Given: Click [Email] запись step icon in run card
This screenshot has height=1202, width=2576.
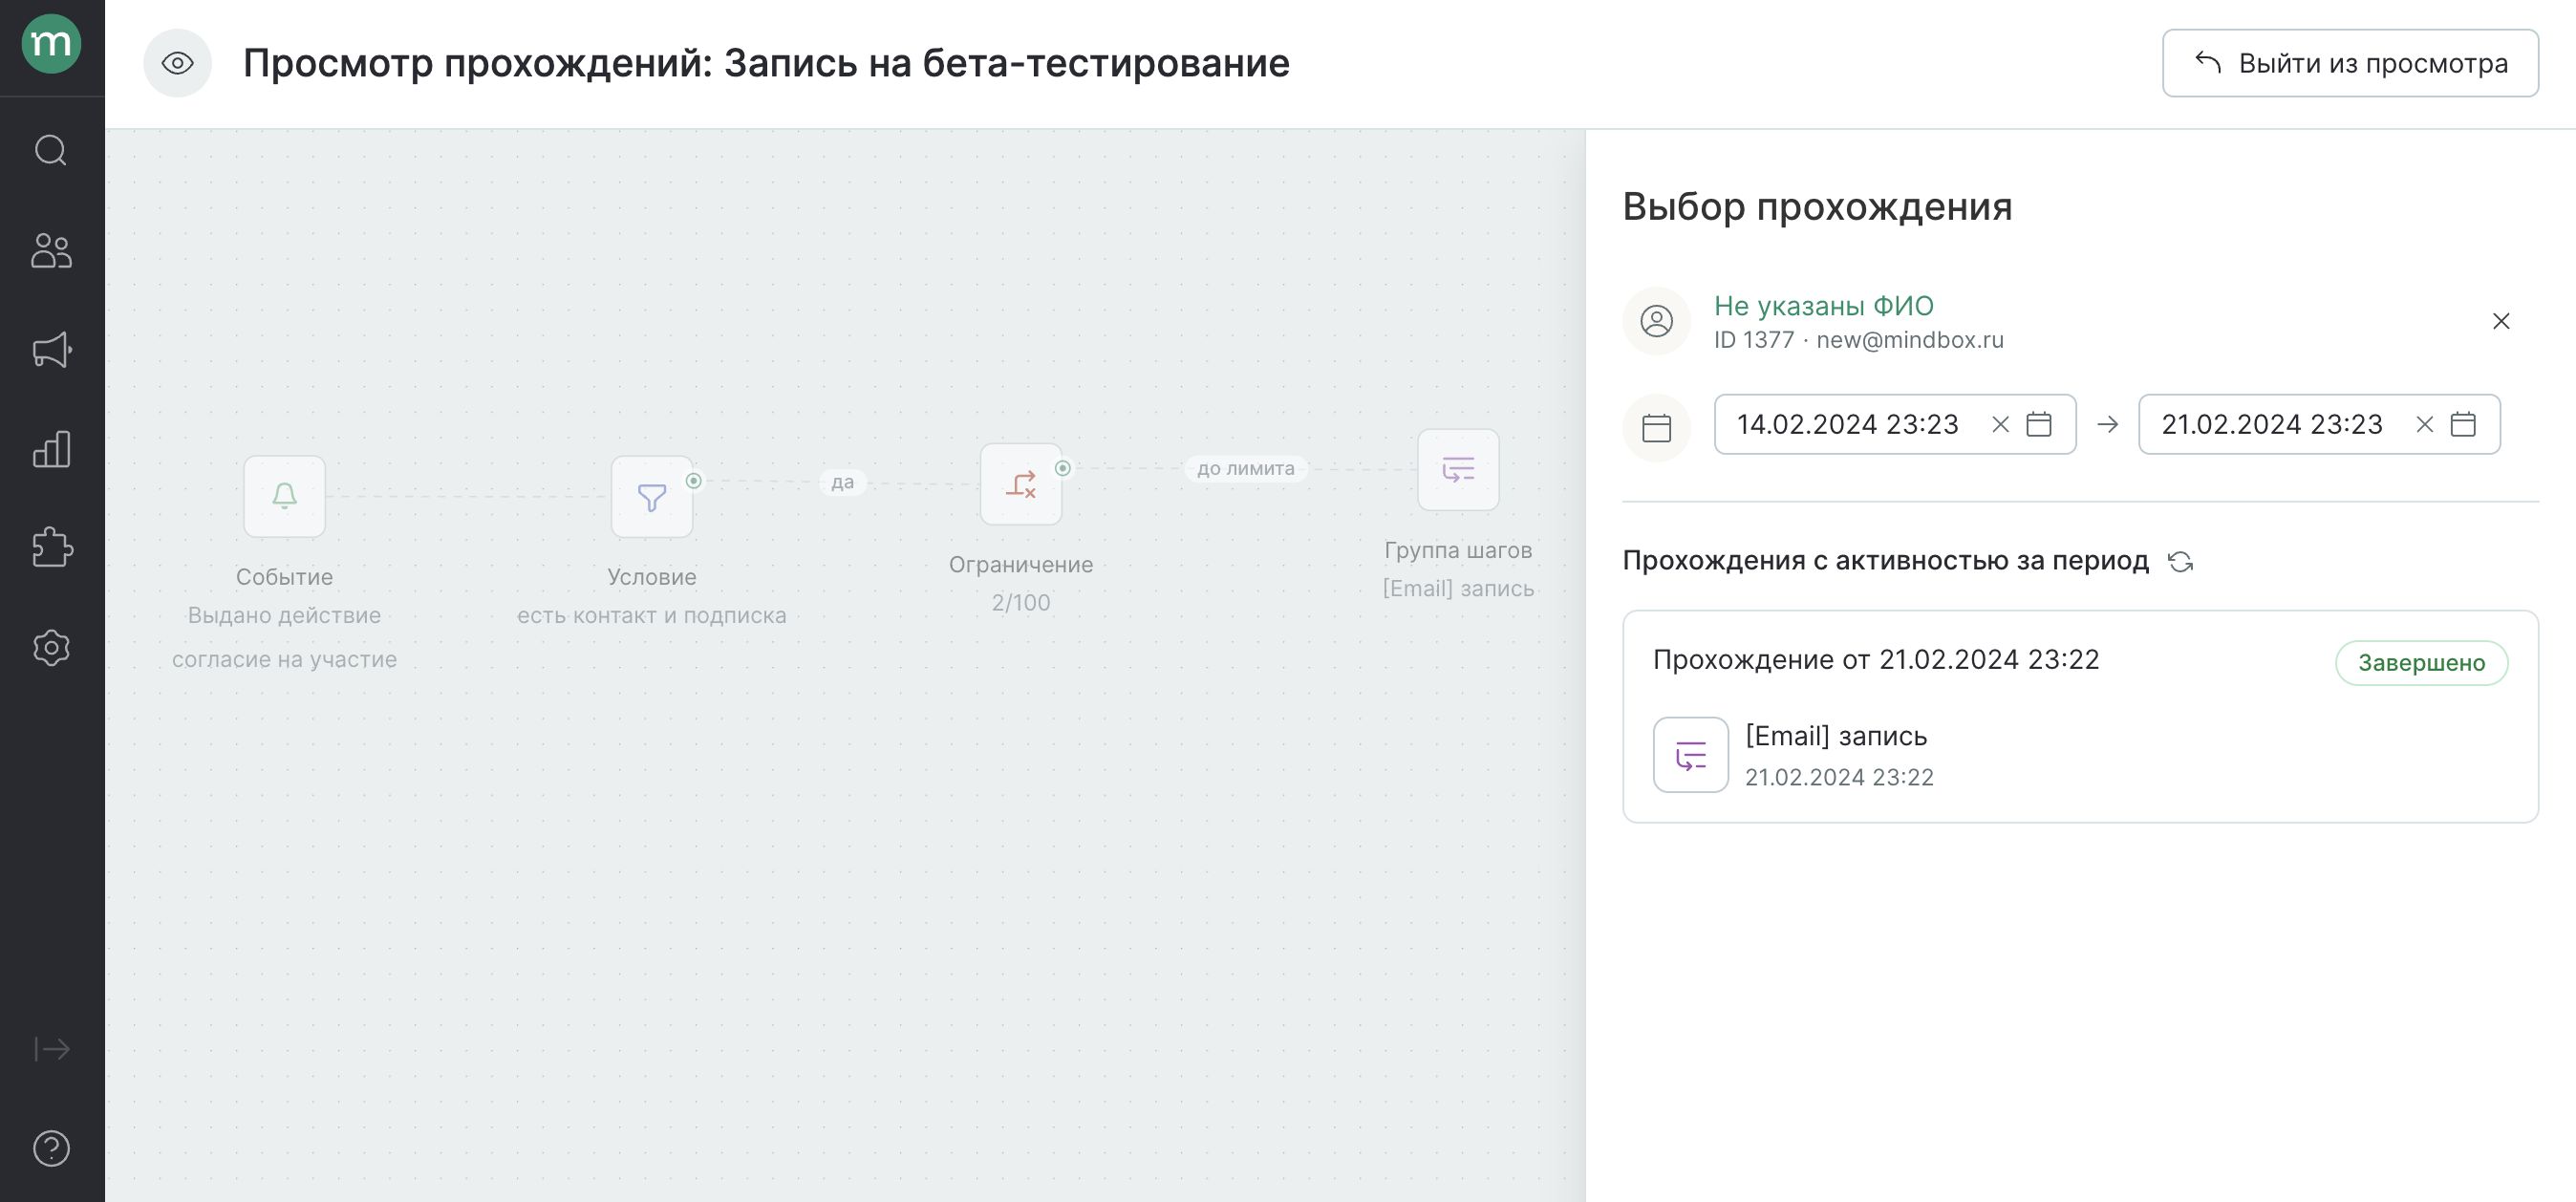Looking at the screenshot, I should point(1690,755).
